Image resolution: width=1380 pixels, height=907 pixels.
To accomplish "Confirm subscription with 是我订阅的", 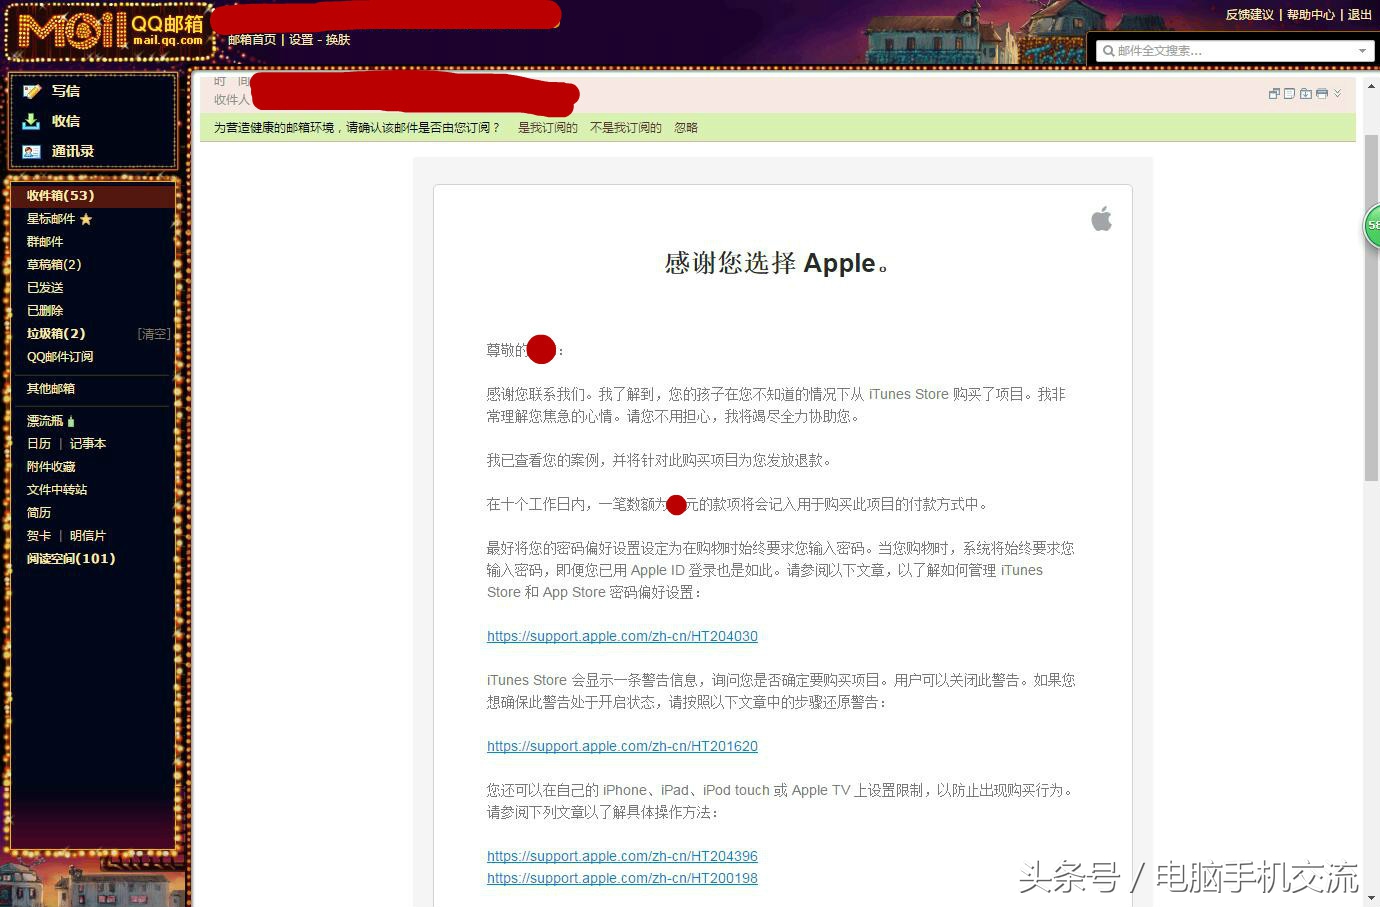I will tap(548, 127).
